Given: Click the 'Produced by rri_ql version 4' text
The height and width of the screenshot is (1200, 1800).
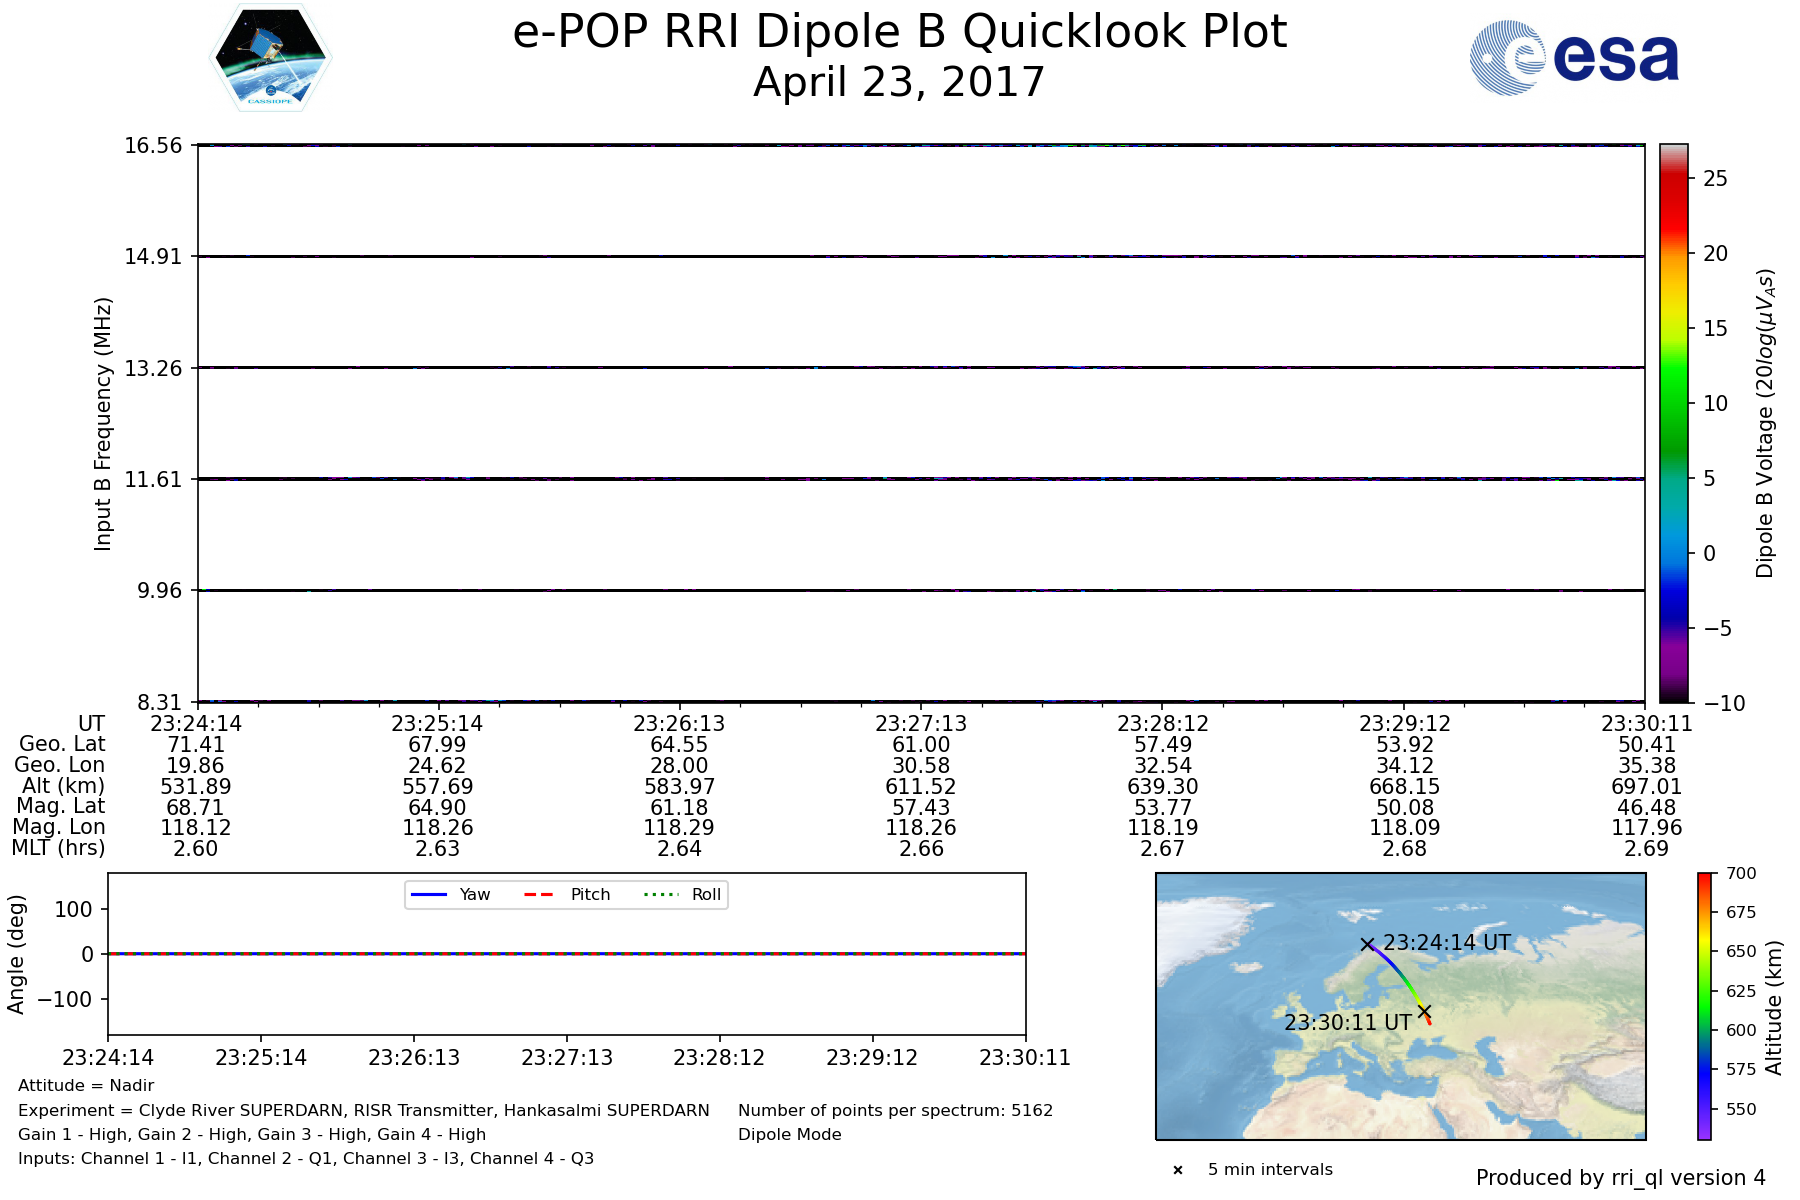Looking at the screenshot, I should pyautogui.click(x=1620, y=1178).
